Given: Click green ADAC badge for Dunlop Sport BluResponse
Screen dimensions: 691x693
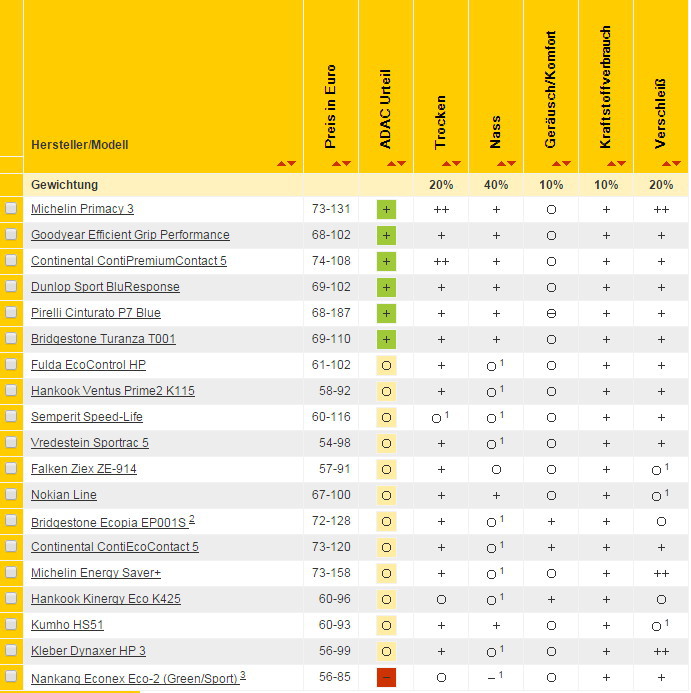Looking at the screenshot, I should tap(386, 287).
